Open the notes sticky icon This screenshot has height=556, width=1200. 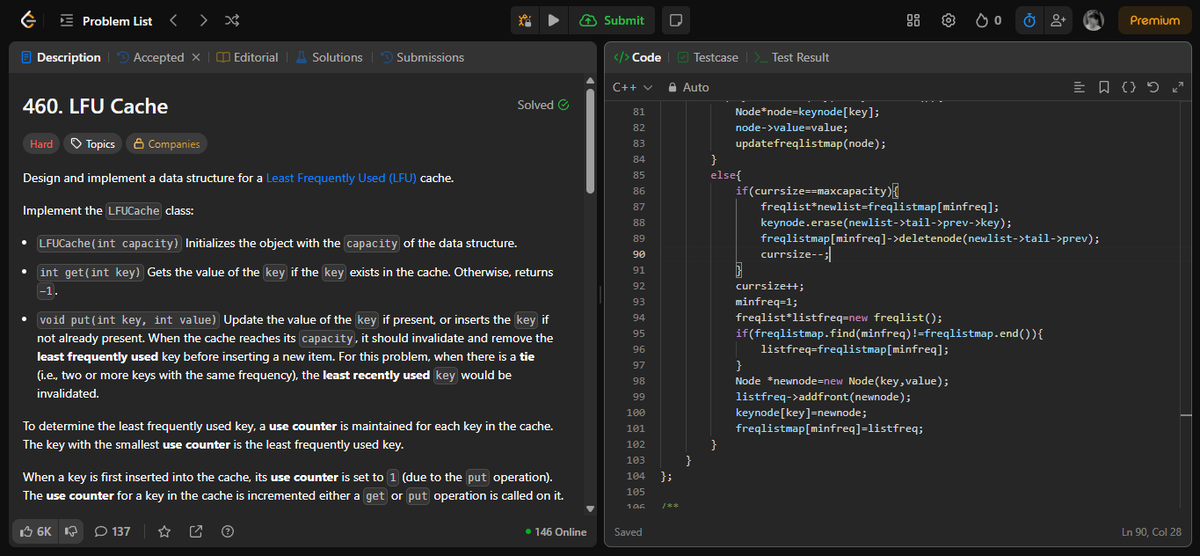click(x=675, y=20)
